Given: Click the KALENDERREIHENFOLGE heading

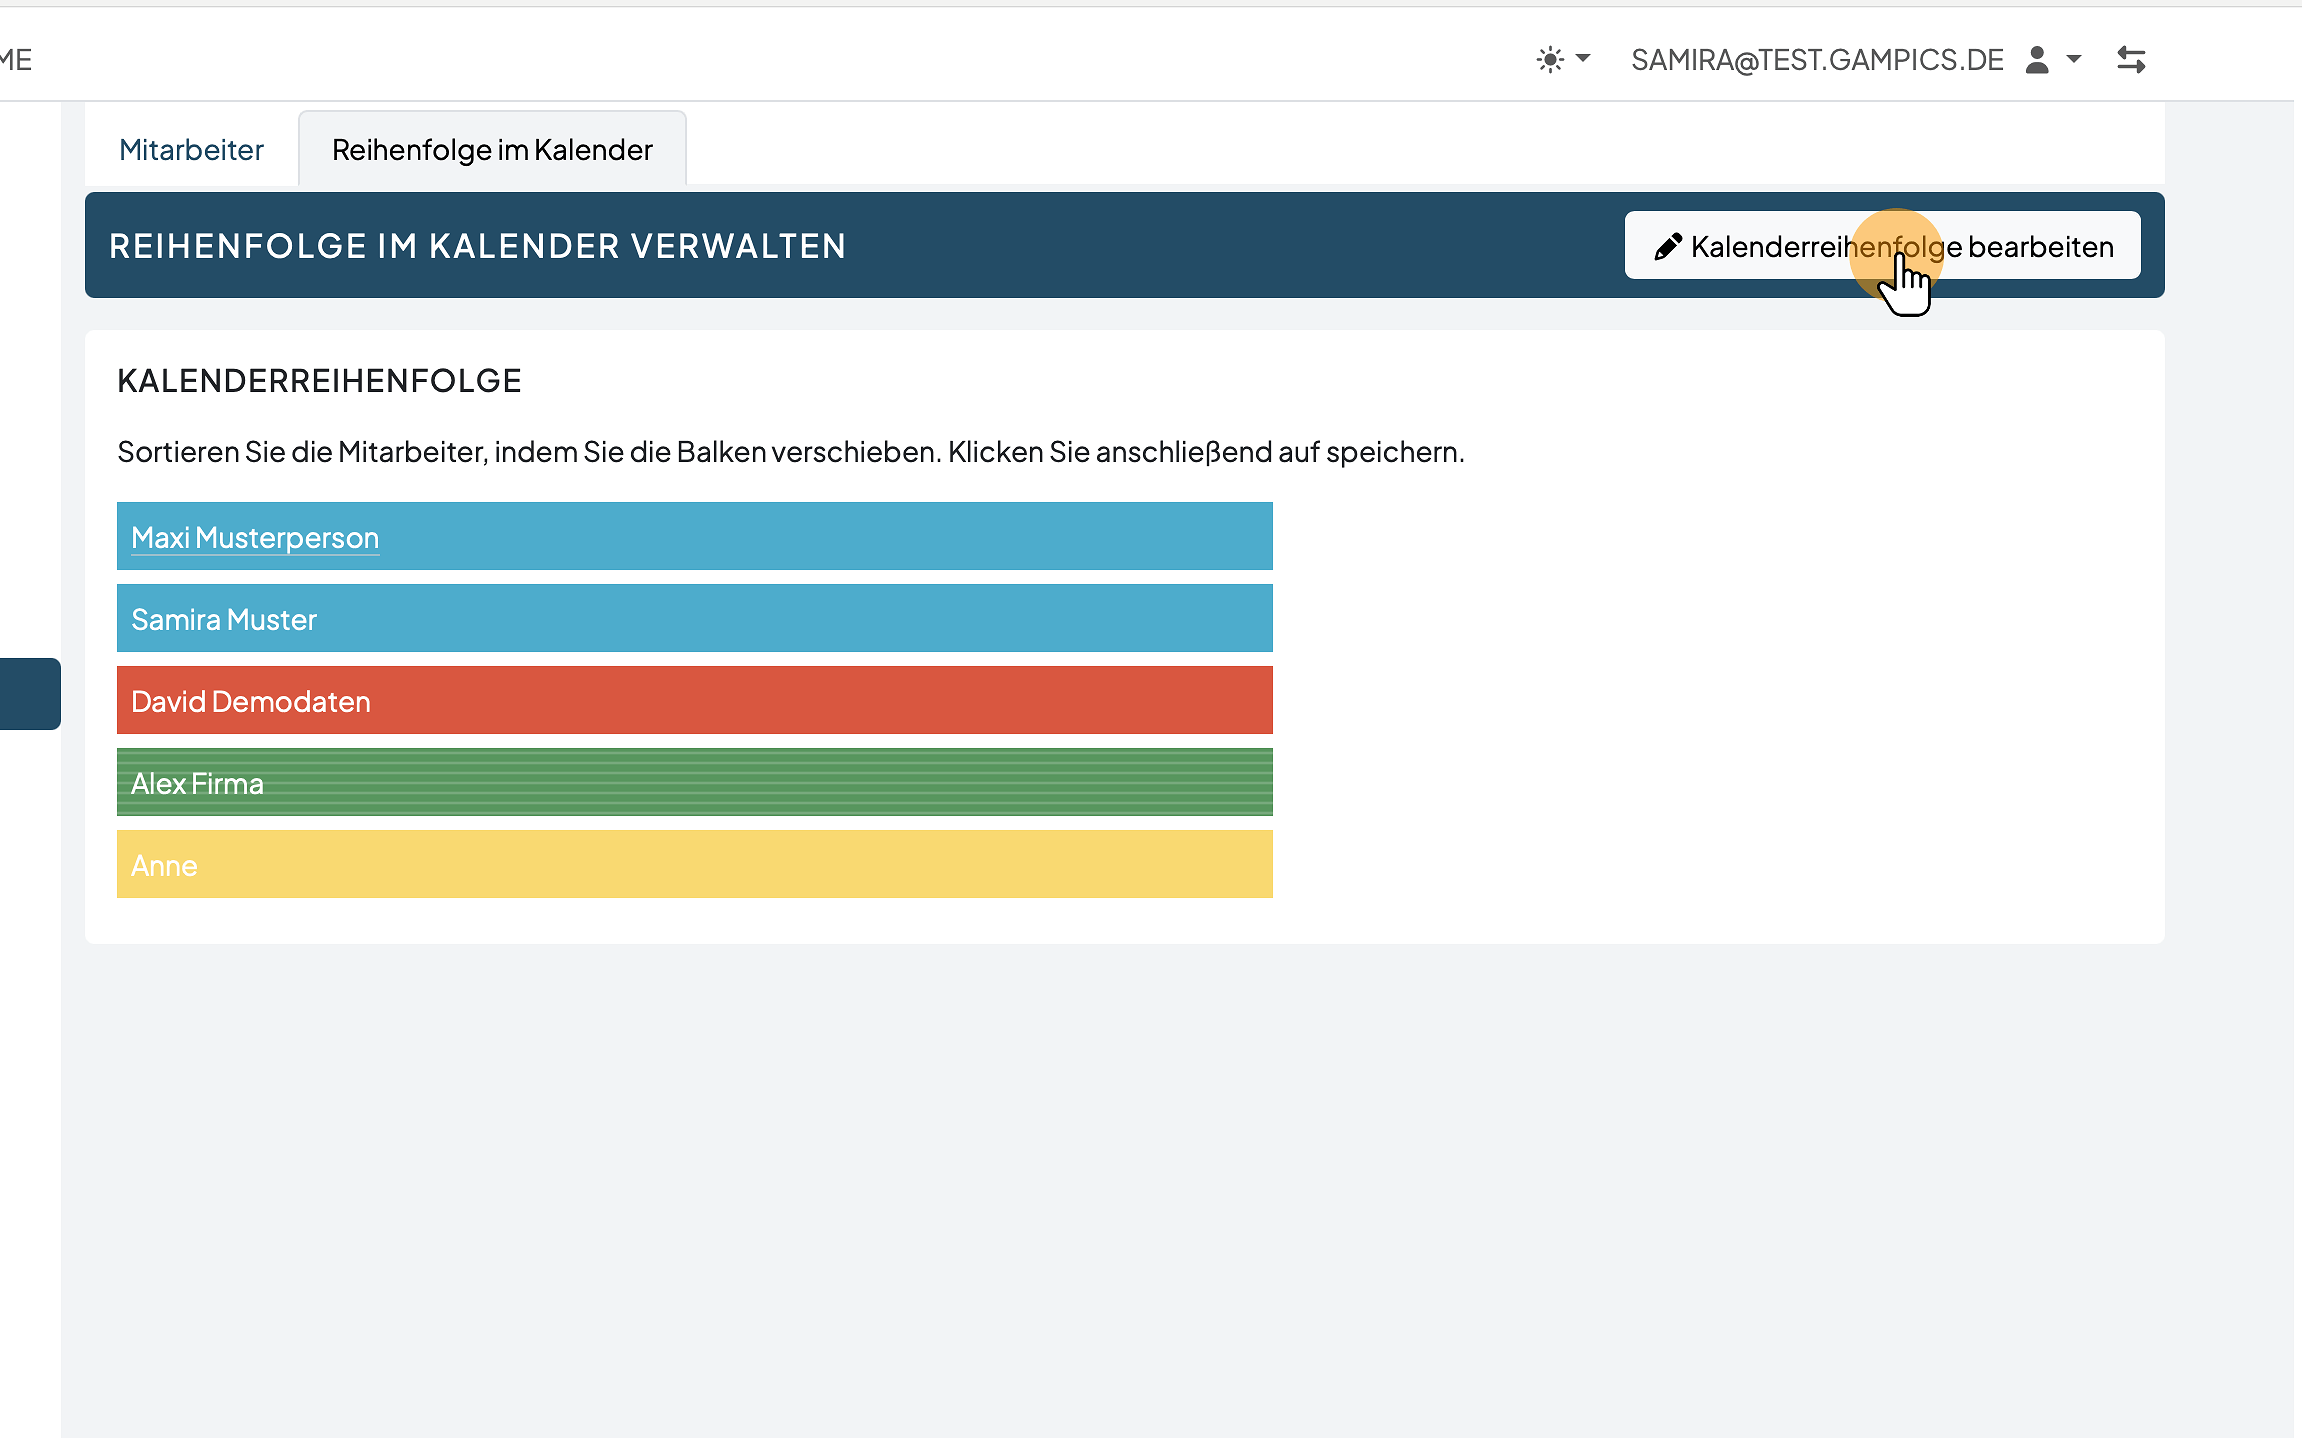Looking at the screenshot, I should coord(319,381).
